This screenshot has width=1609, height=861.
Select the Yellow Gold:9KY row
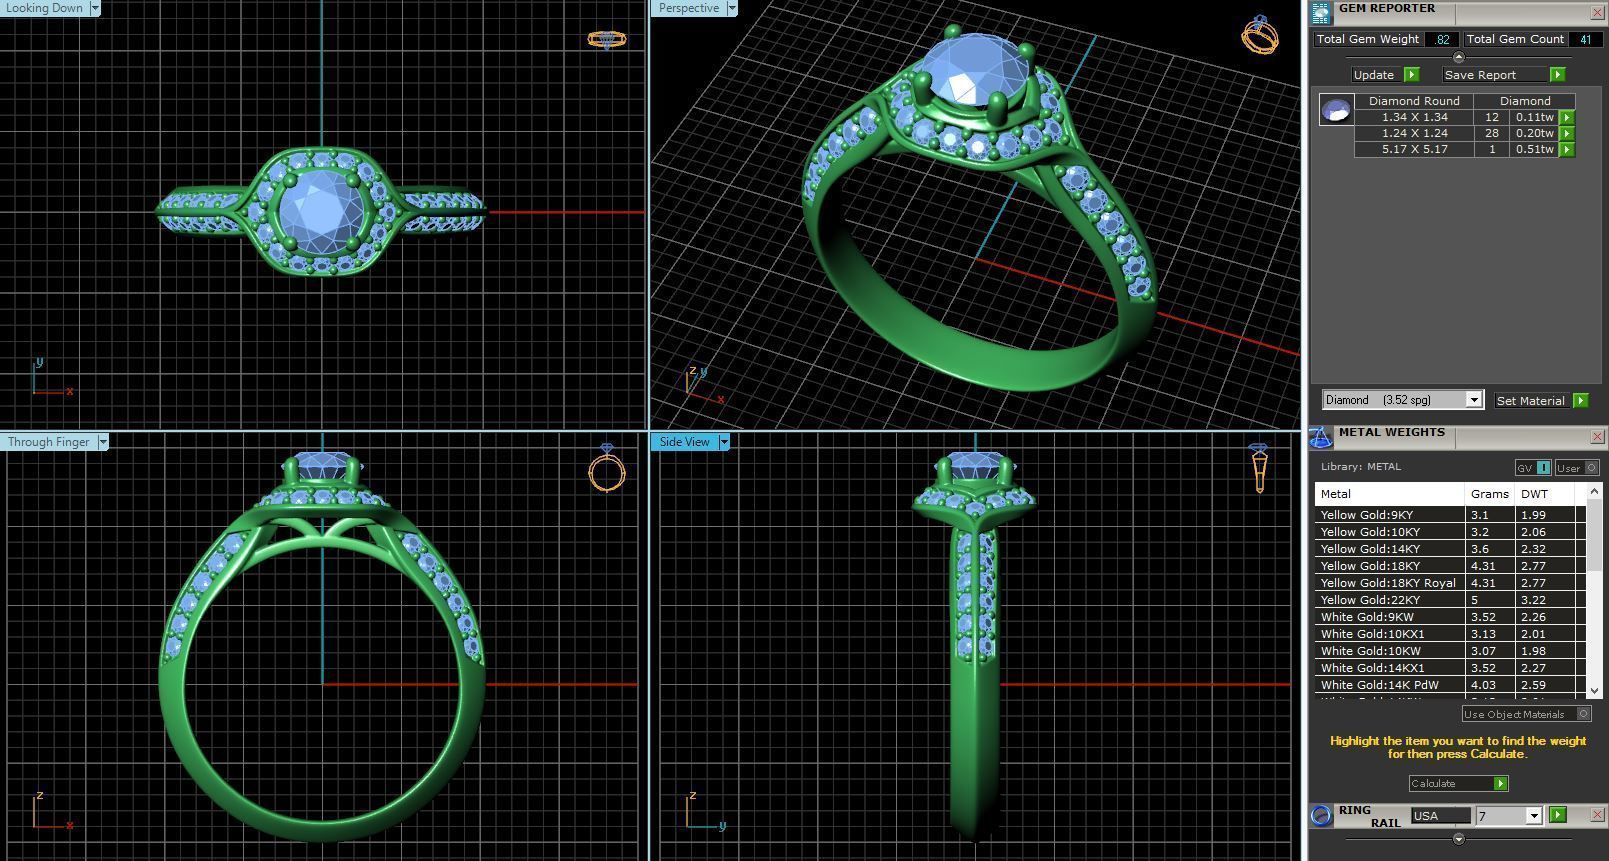pyautogui.click(x=1450, y=515)
